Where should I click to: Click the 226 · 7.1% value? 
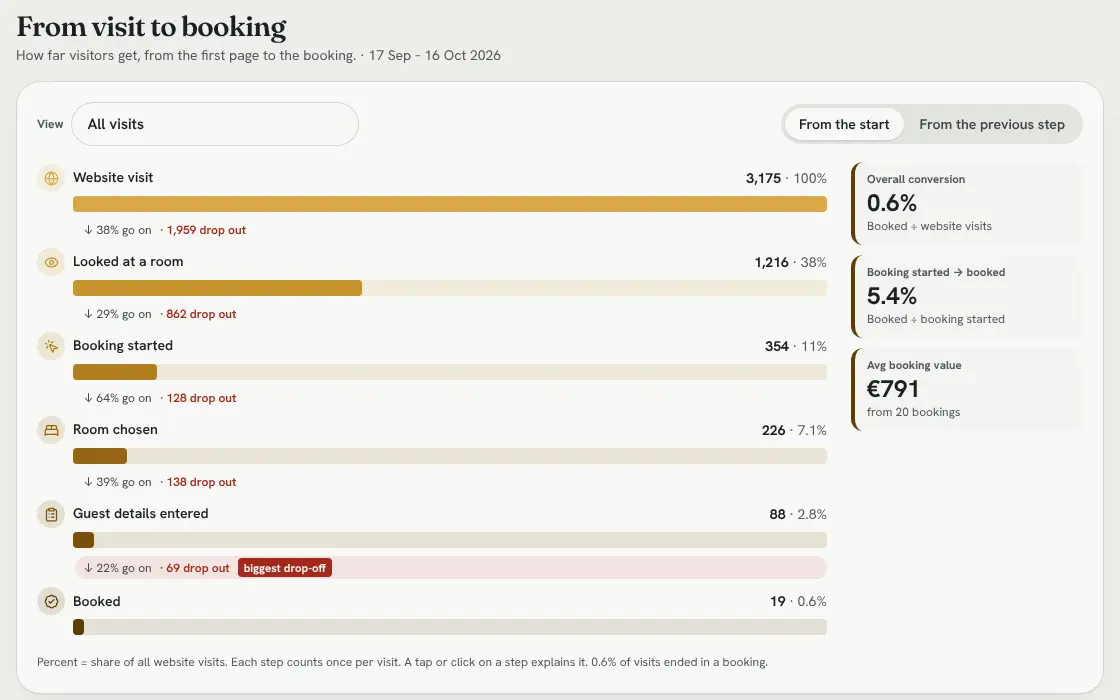[794, 430]
